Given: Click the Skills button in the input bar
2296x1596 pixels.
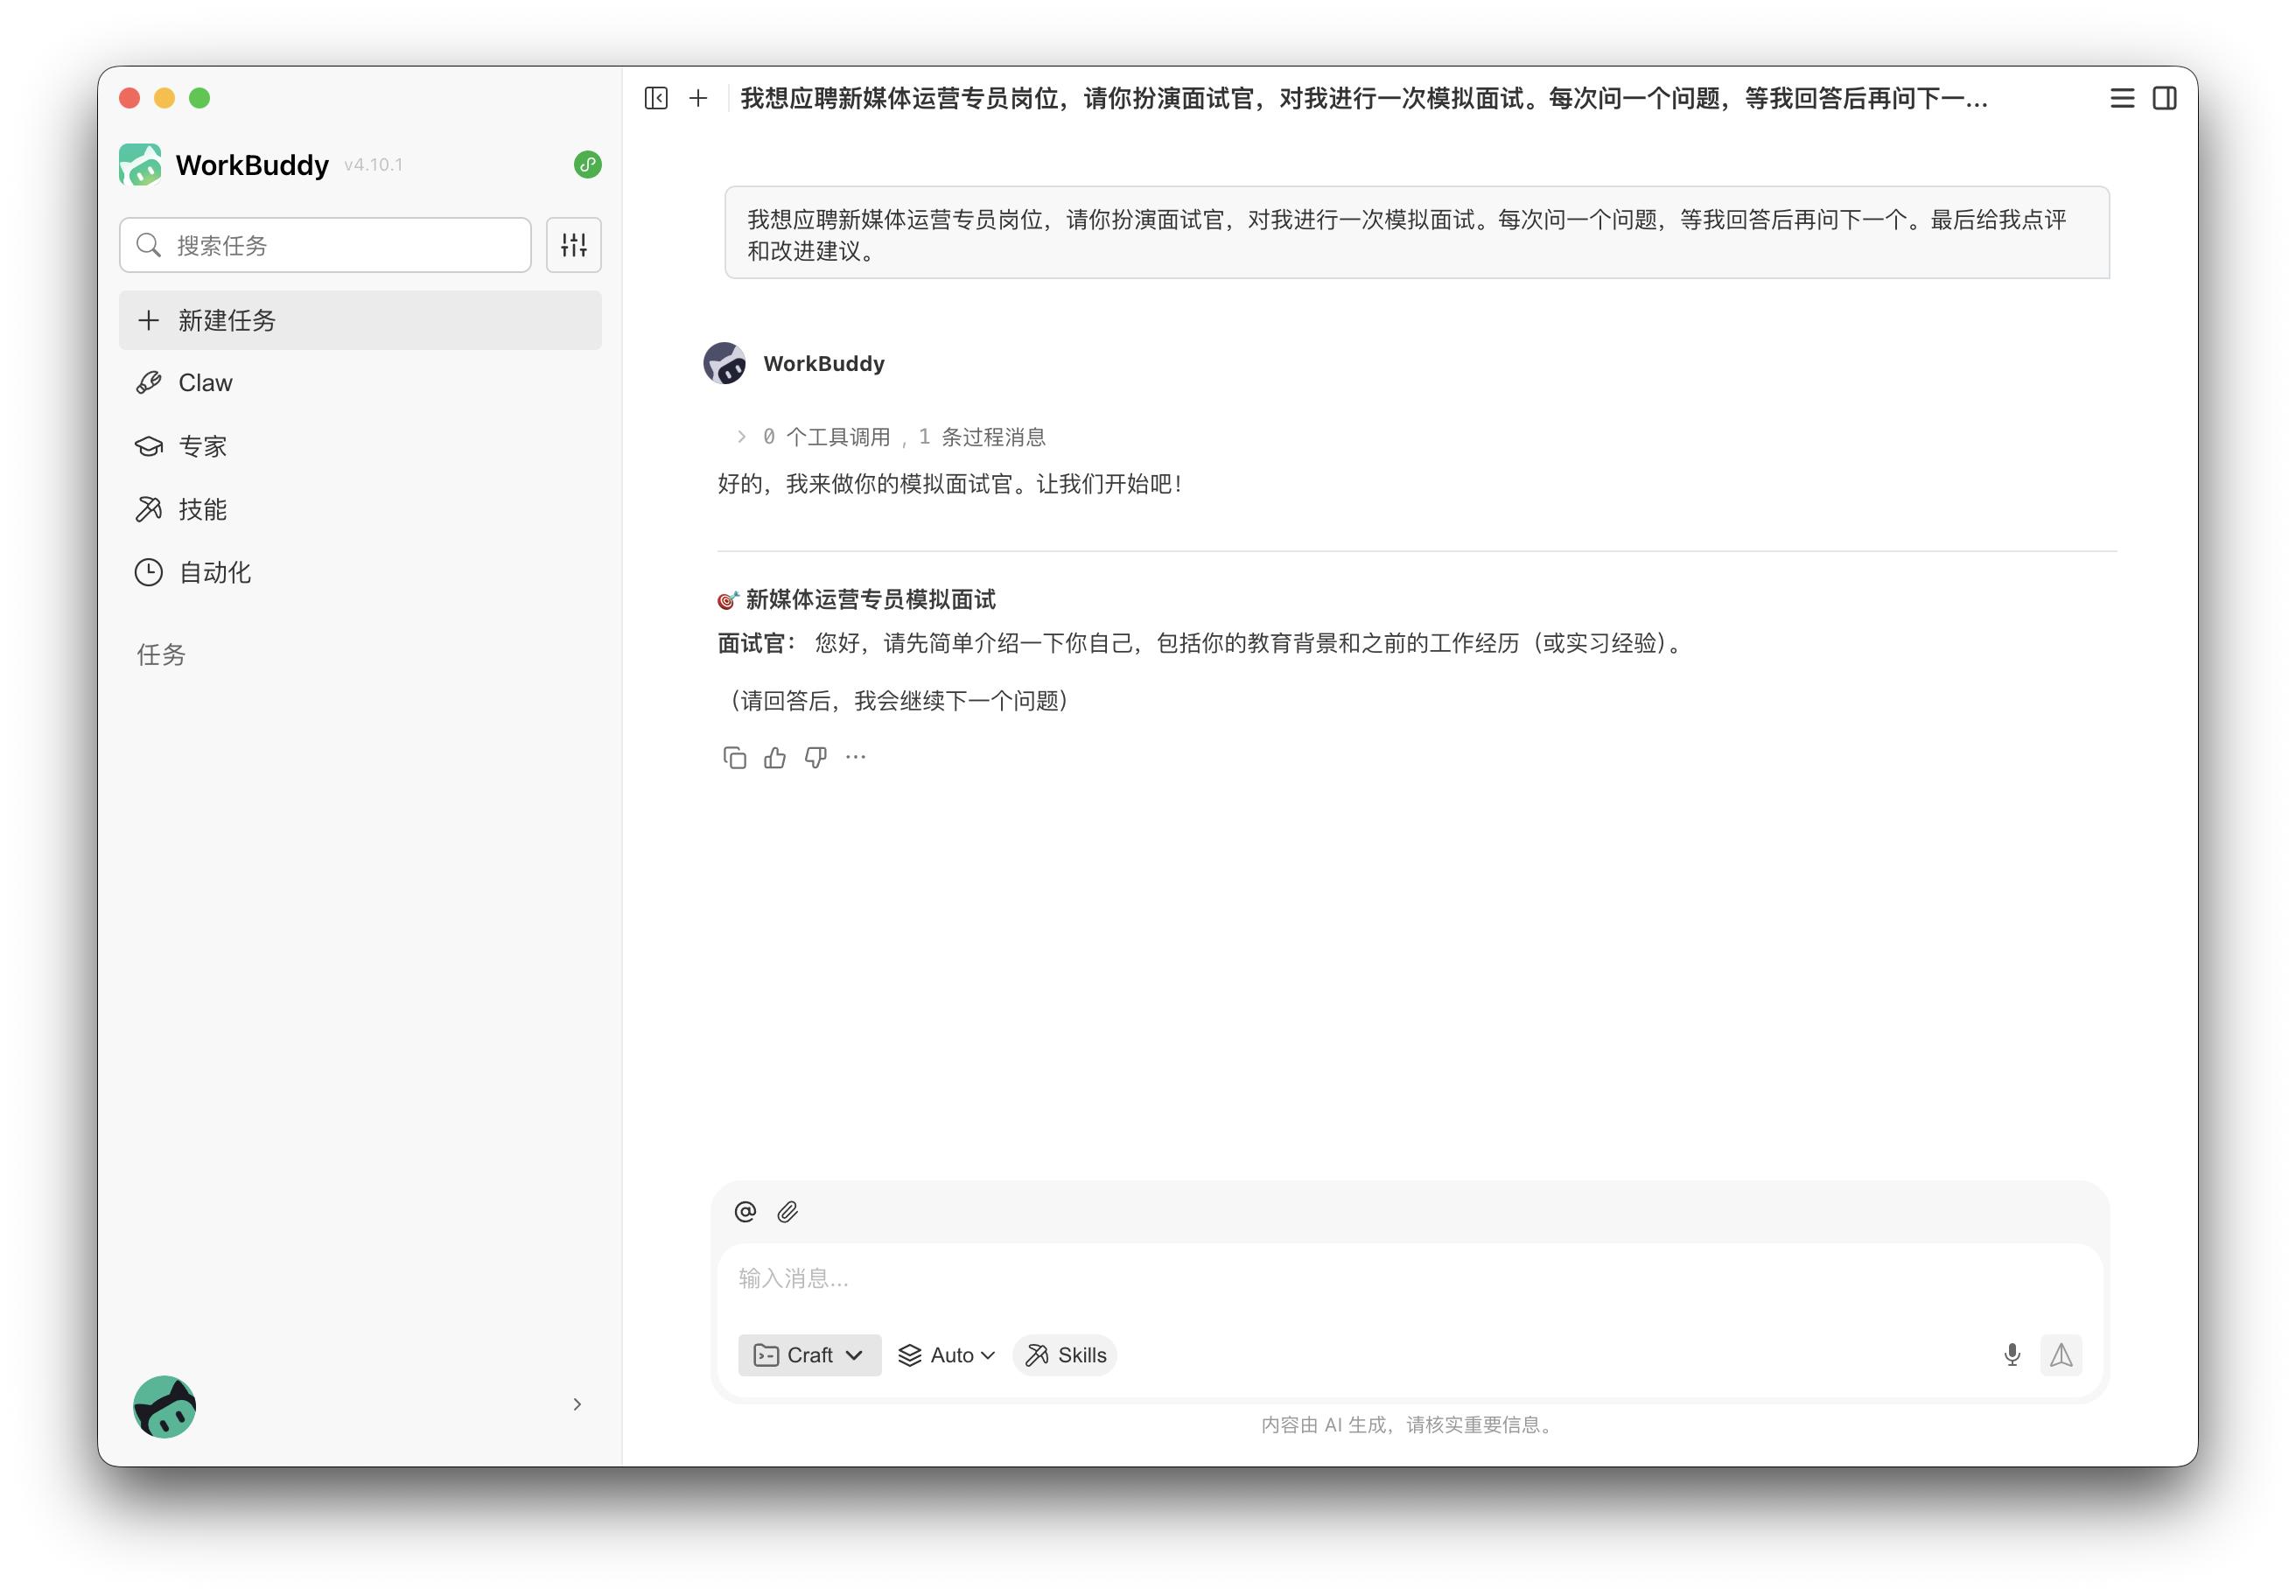Looking at the screenshot, I should (x=1064, y=1355).
